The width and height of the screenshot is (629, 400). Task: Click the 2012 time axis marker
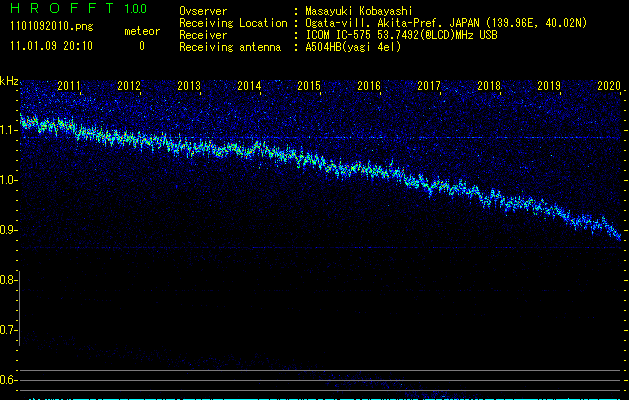pyautogui.click(x=129, y=86)
